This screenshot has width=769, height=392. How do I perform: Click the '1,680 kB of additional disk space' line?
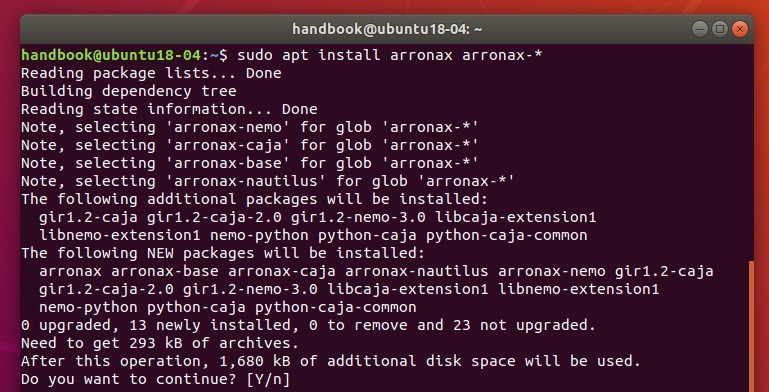coord(331,362)
